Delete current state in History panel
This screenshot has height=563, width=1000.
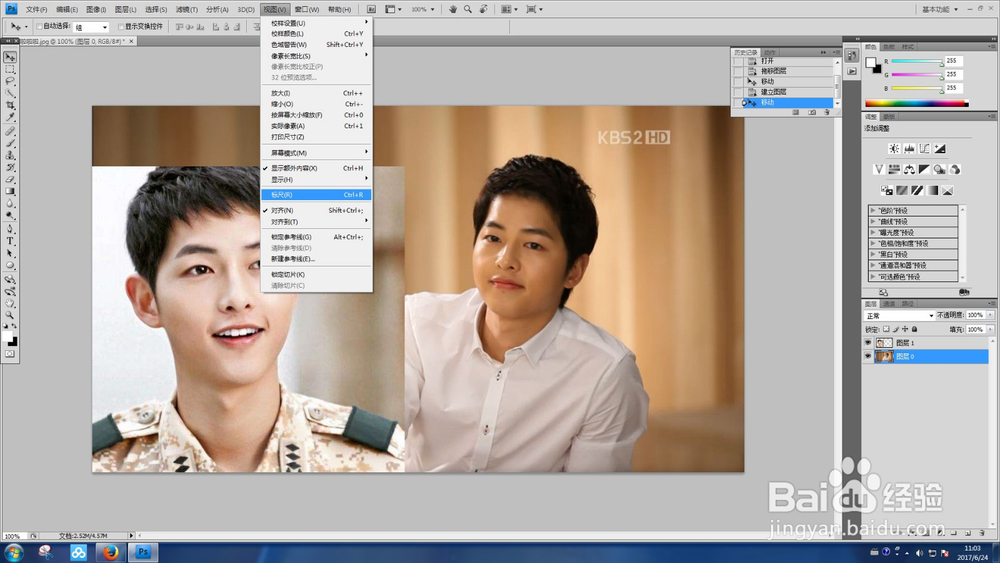click(827, 112)
